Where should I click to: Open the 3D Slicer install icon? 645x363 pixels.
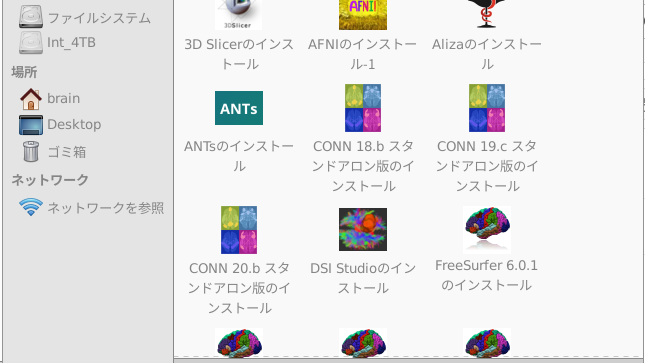coord(238,15)
